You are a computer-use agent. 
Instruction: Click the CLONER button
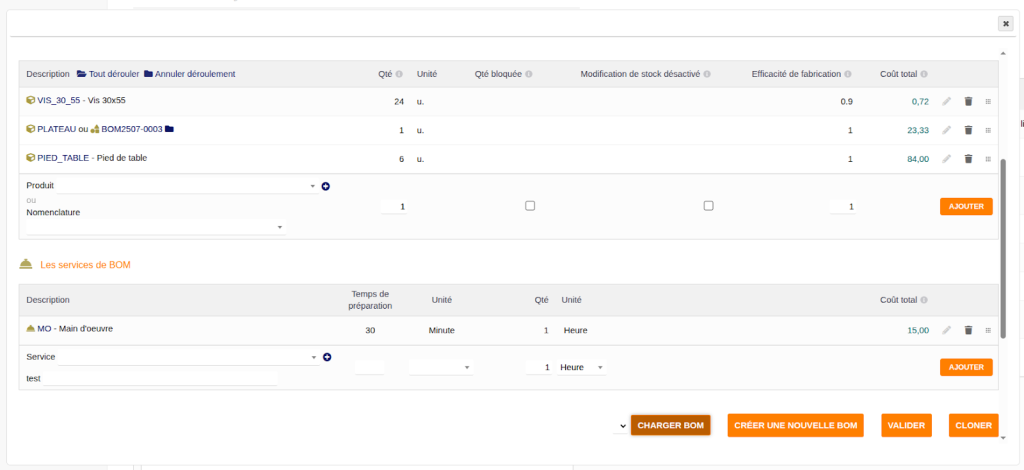(x=973, y=426)
